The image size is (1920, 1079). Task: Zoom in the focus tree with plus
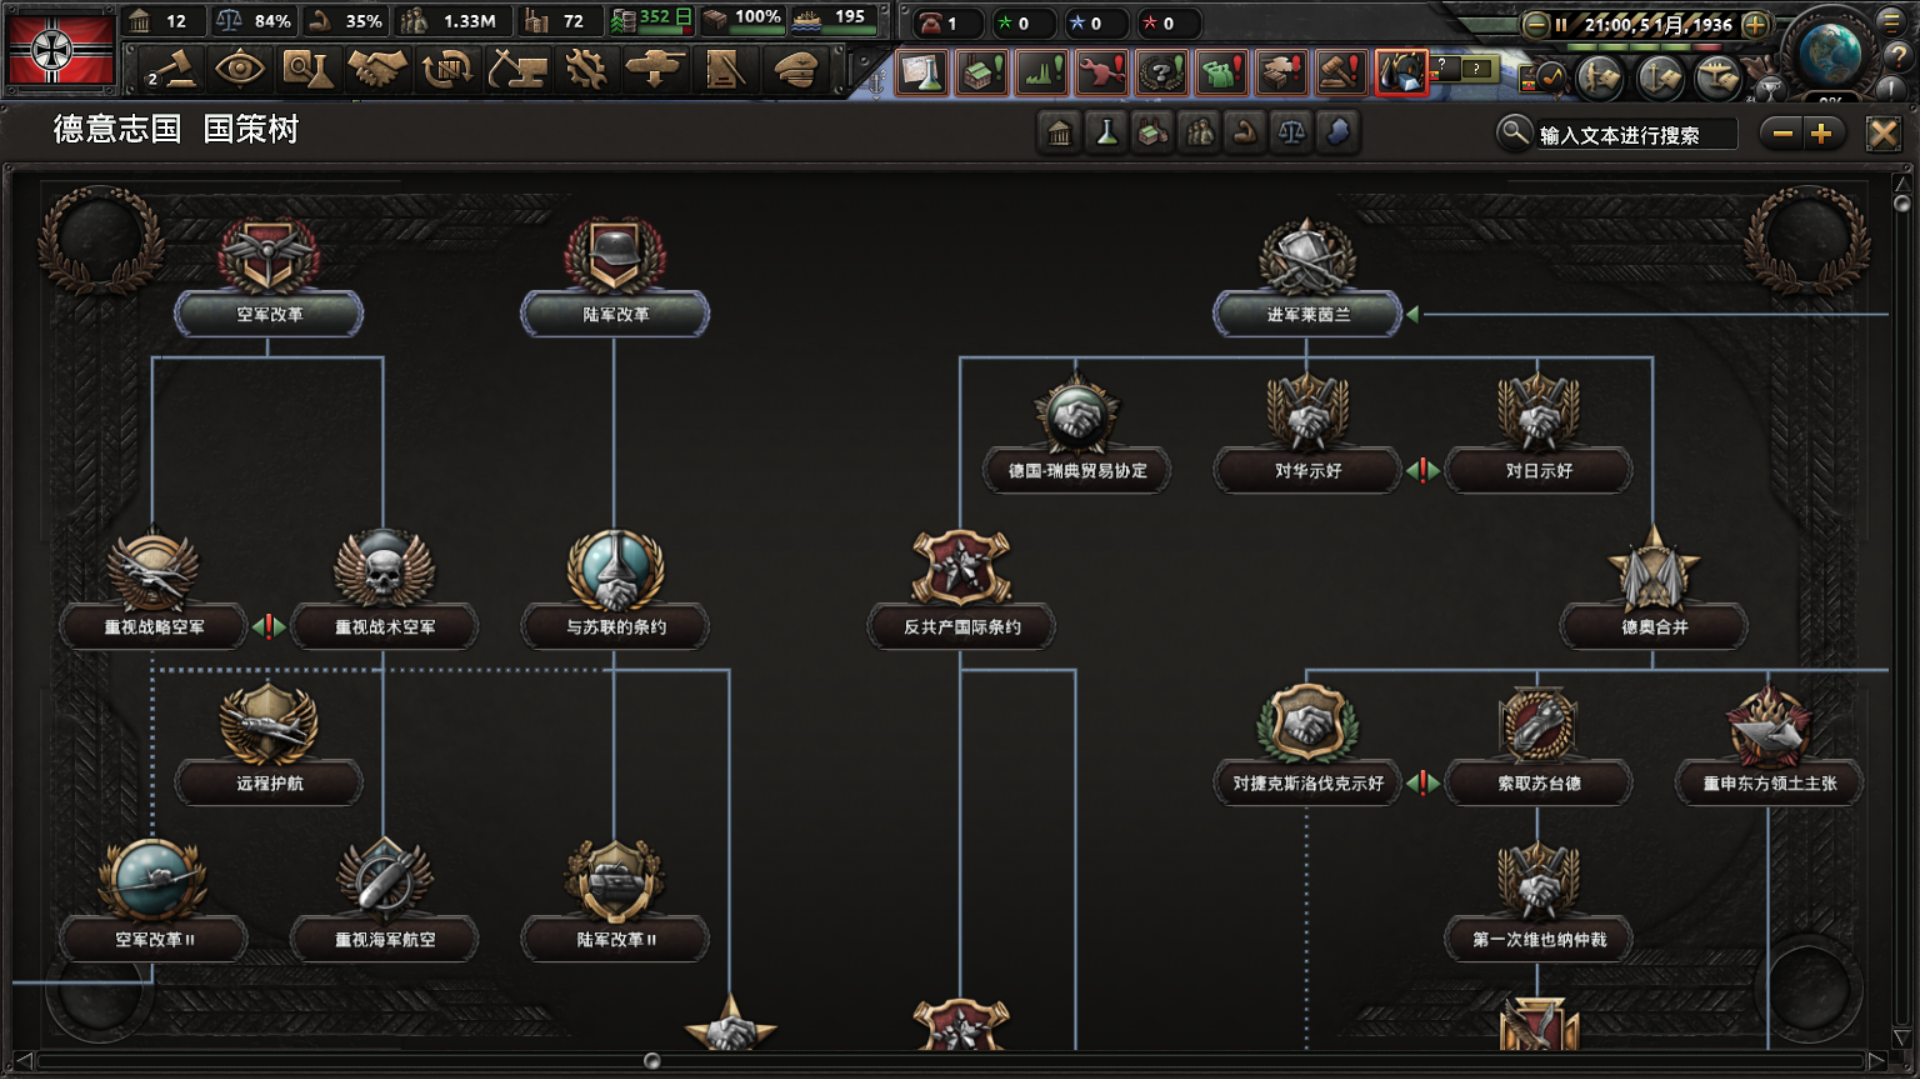[1821, 133]
